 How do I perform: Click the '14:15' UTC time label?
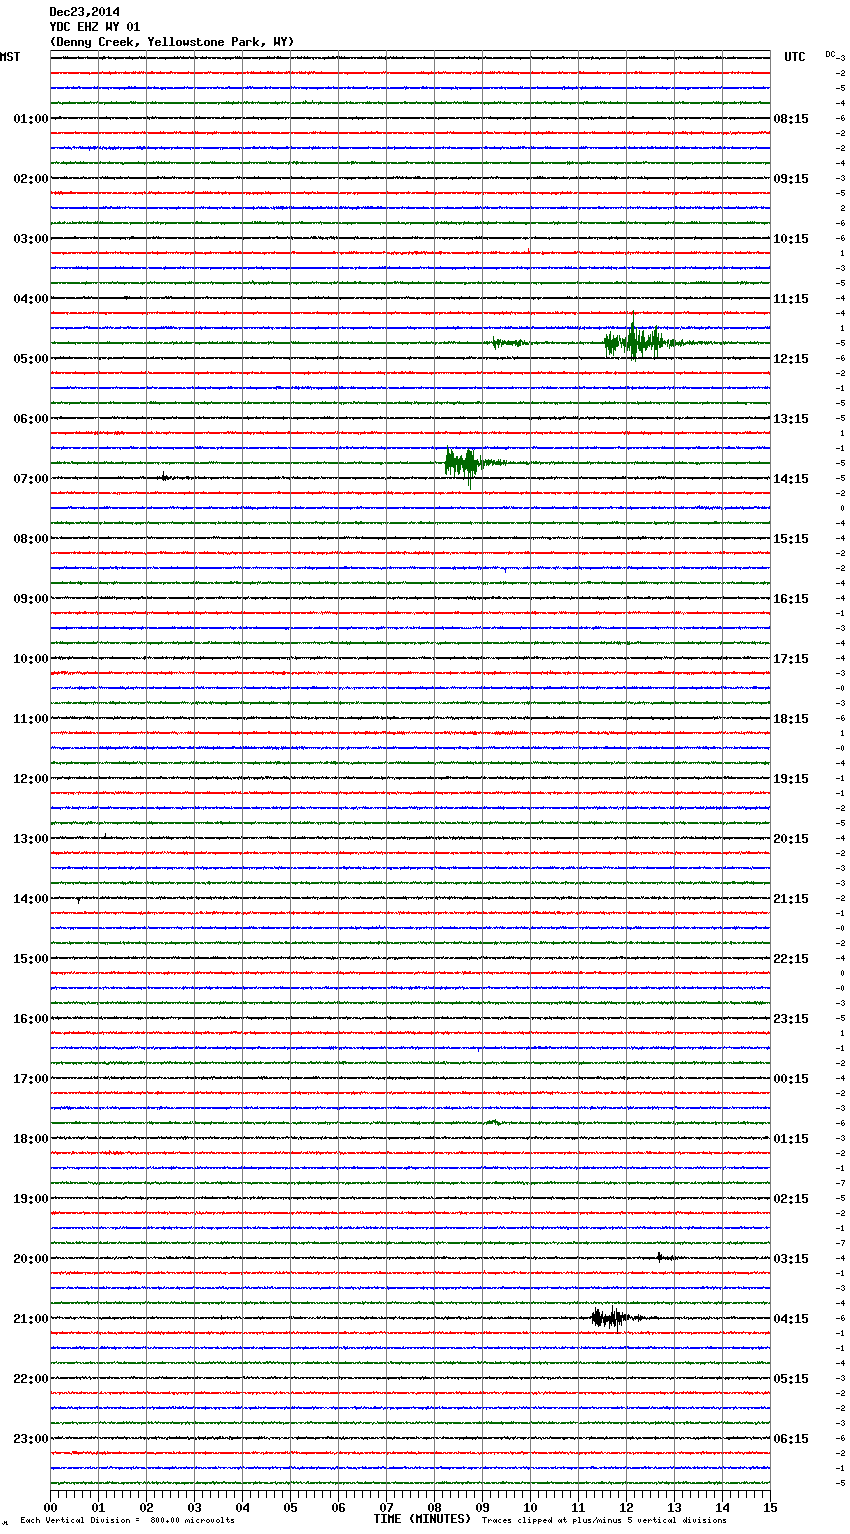[x=791, y=479]
